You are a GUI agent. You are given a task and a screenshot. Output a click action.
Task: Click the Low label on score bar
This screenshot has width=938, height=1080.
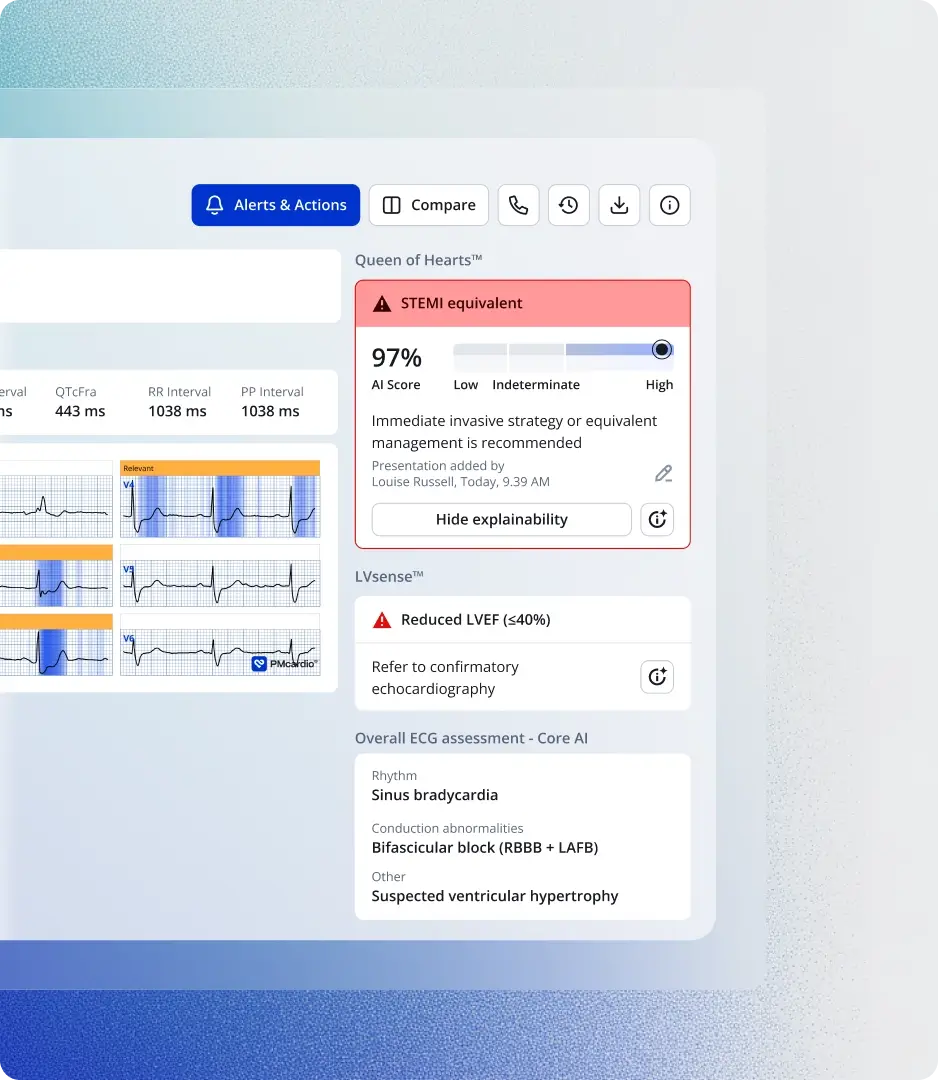[466, 384]
